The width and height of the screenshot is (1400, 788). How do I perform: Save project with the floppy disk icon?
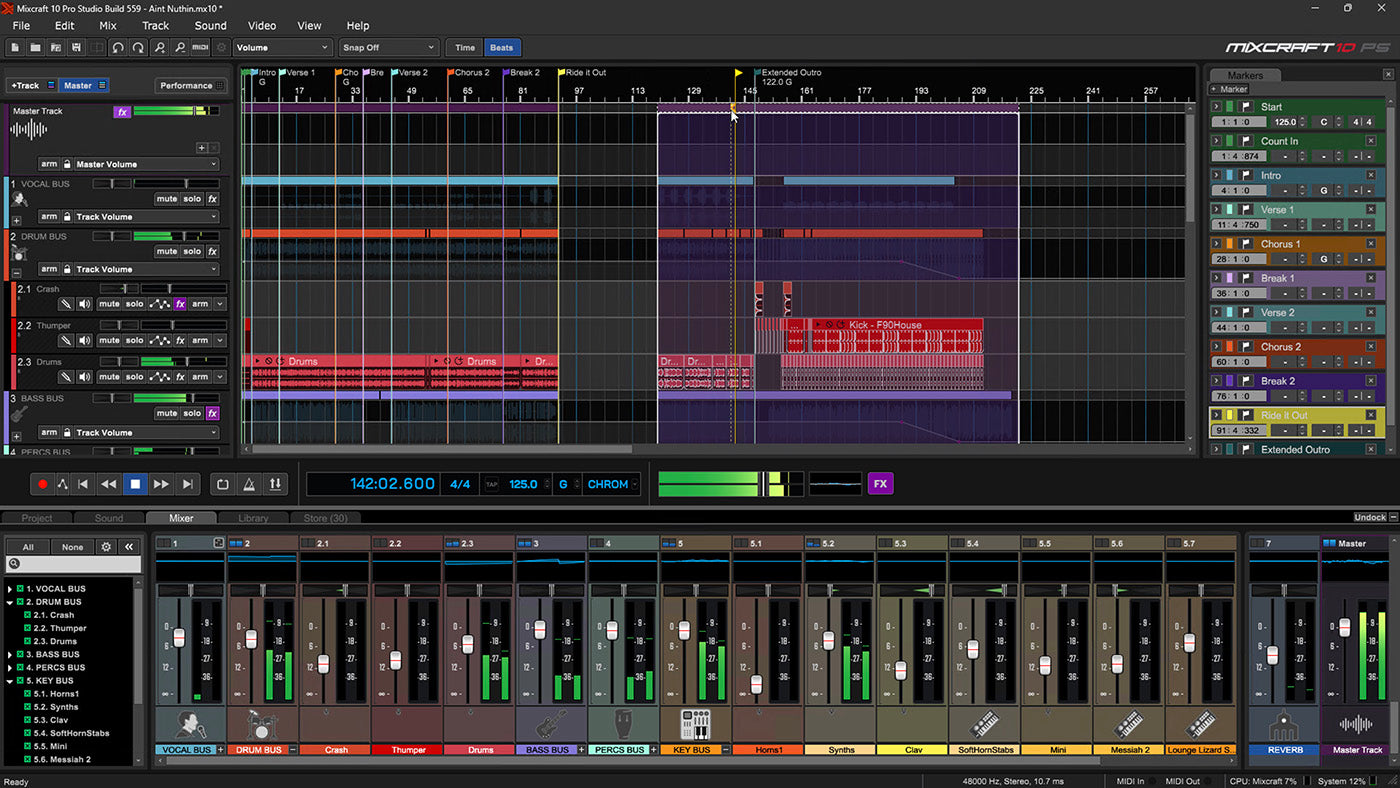[77, 47]
